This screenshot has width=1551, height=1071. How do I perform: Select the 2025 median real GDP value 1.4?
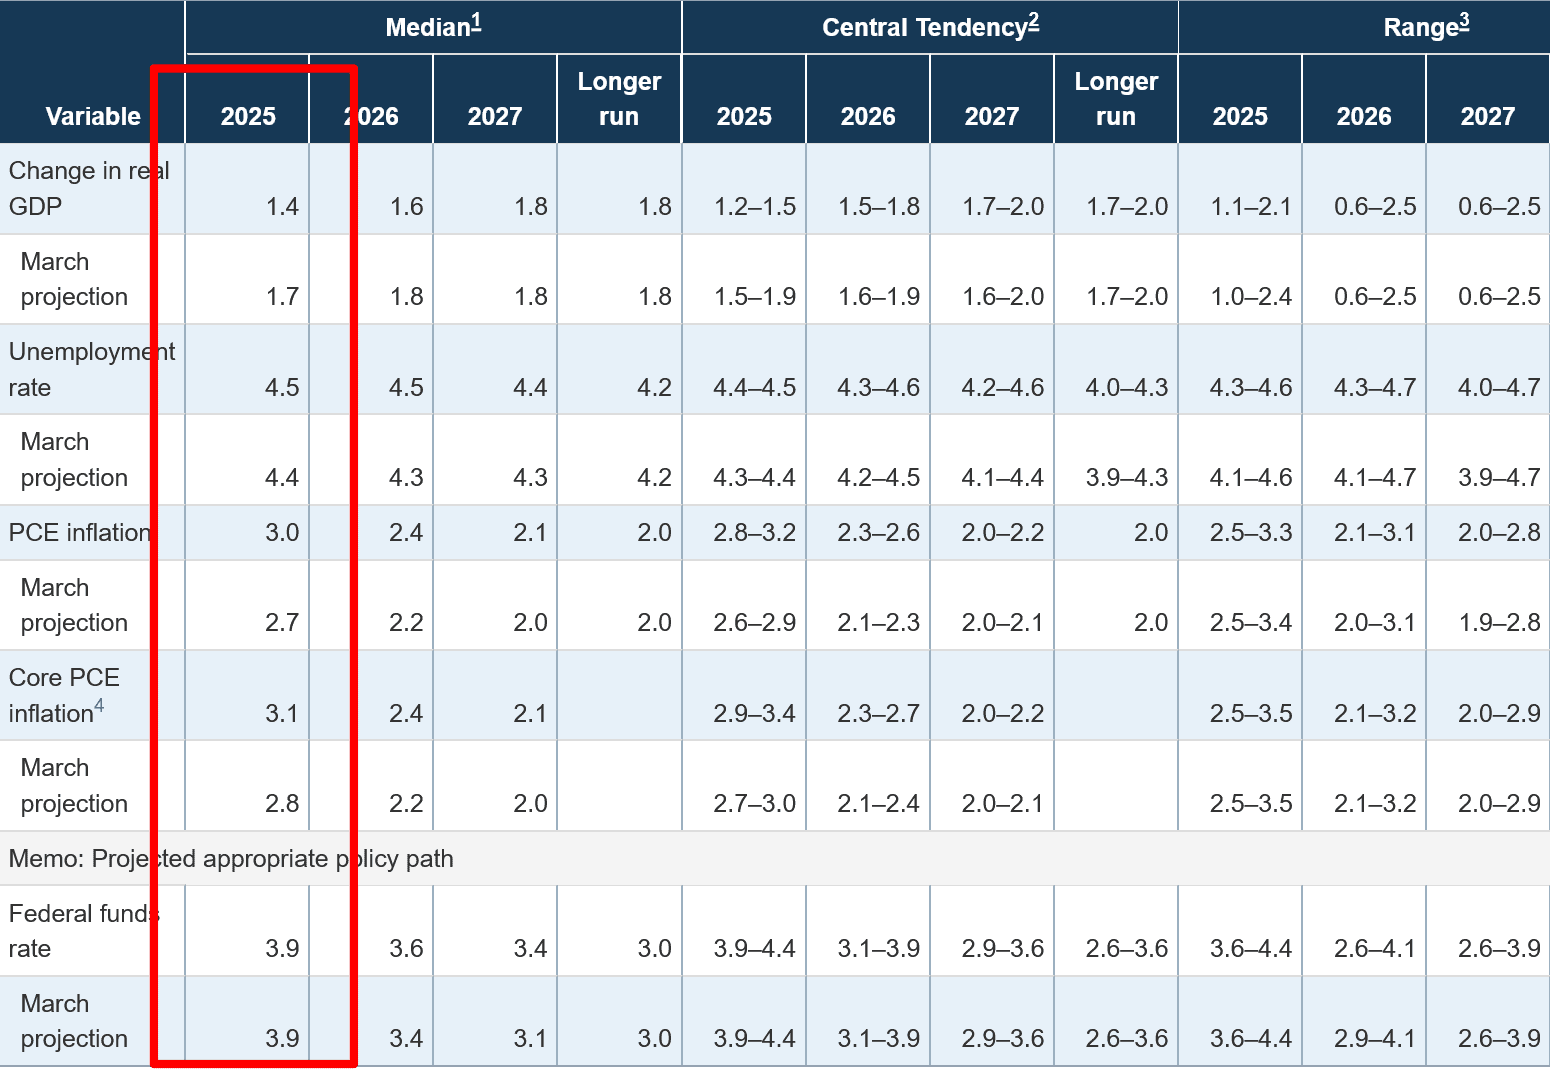282,206
